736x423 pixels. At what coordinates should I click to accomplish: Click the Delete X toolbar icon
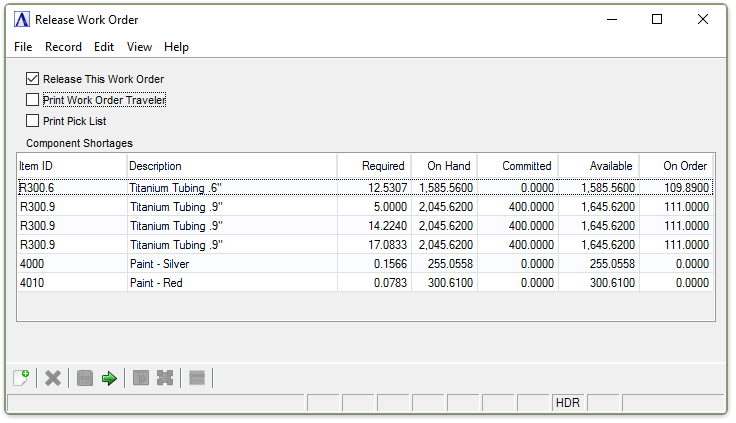click(x=53, y=378)
